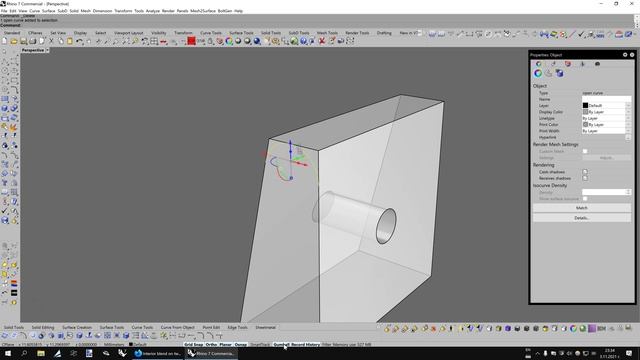Toggle Osnap in the status bar
640x360 pixels.
tap(241, 344)
